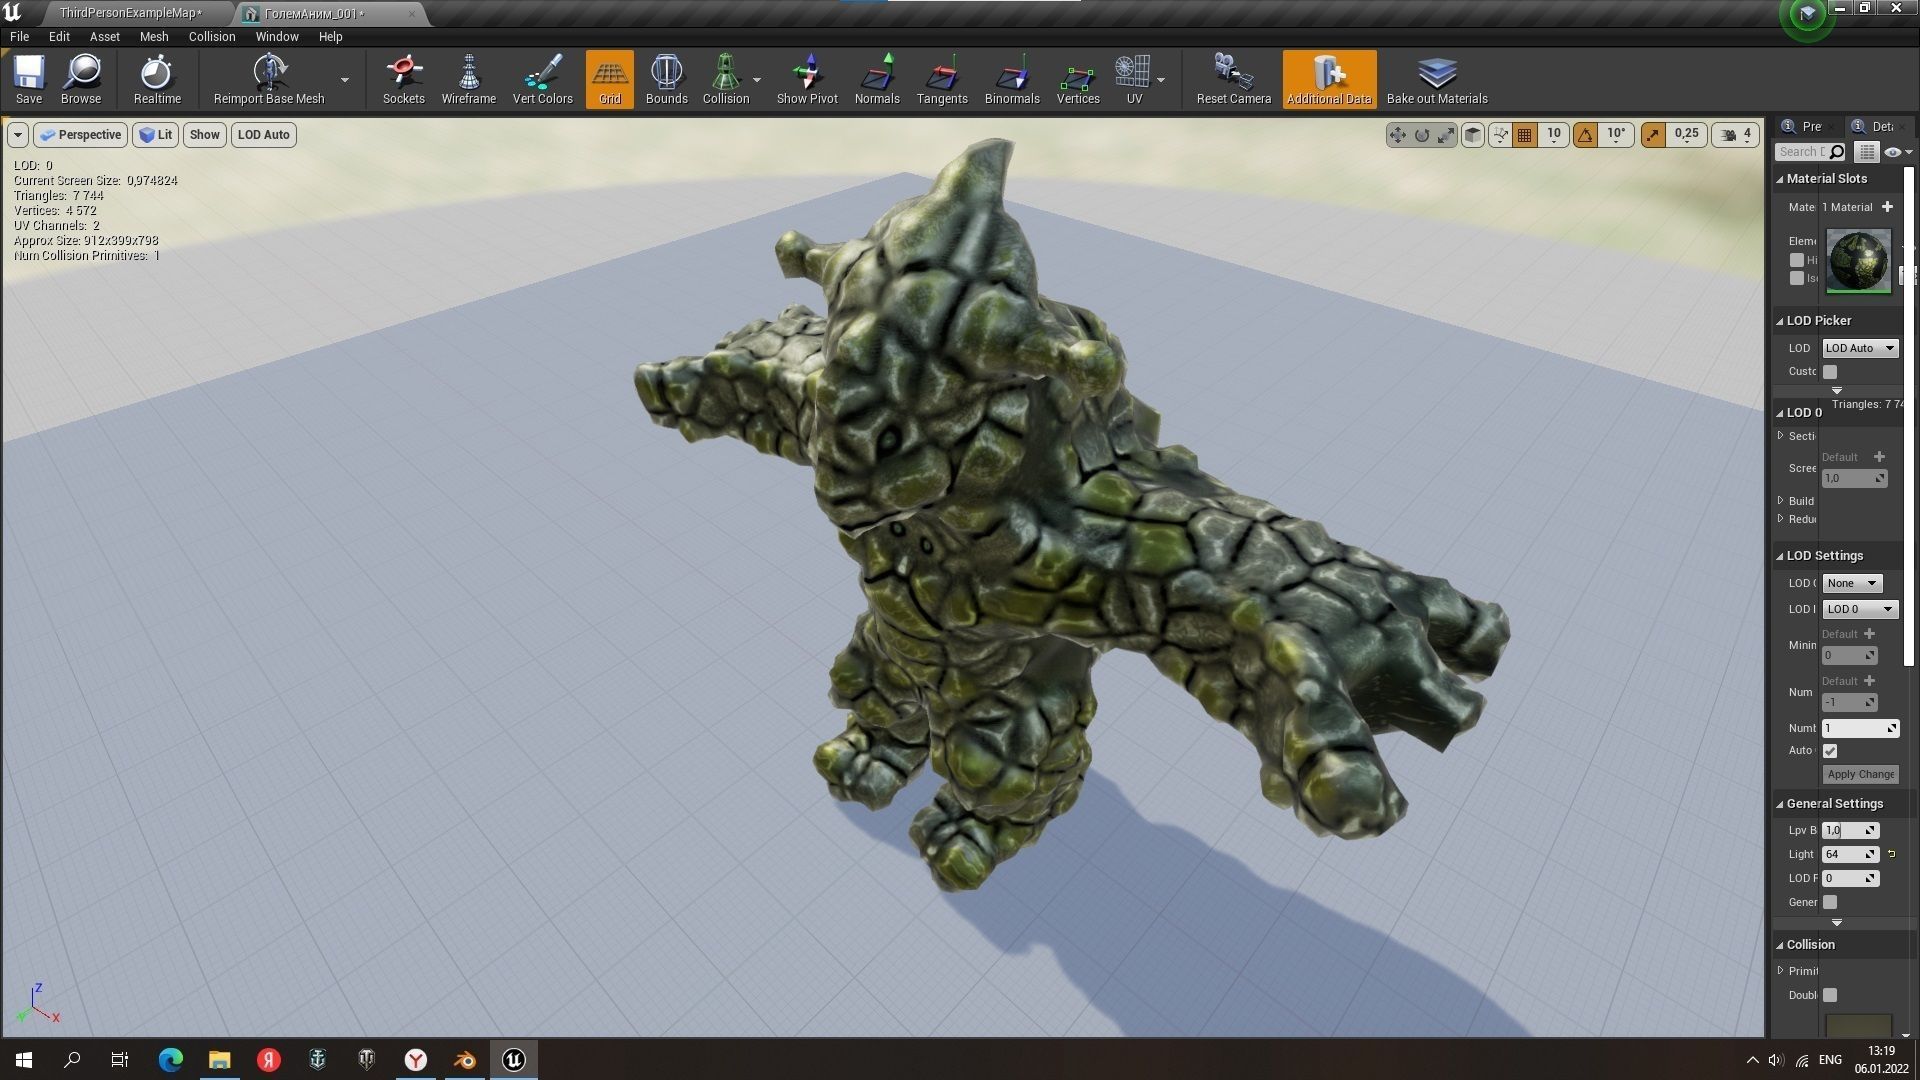Screen dimensions: 1920x1080
Task: Display vertex Normals
Action: tap(877, 79)
